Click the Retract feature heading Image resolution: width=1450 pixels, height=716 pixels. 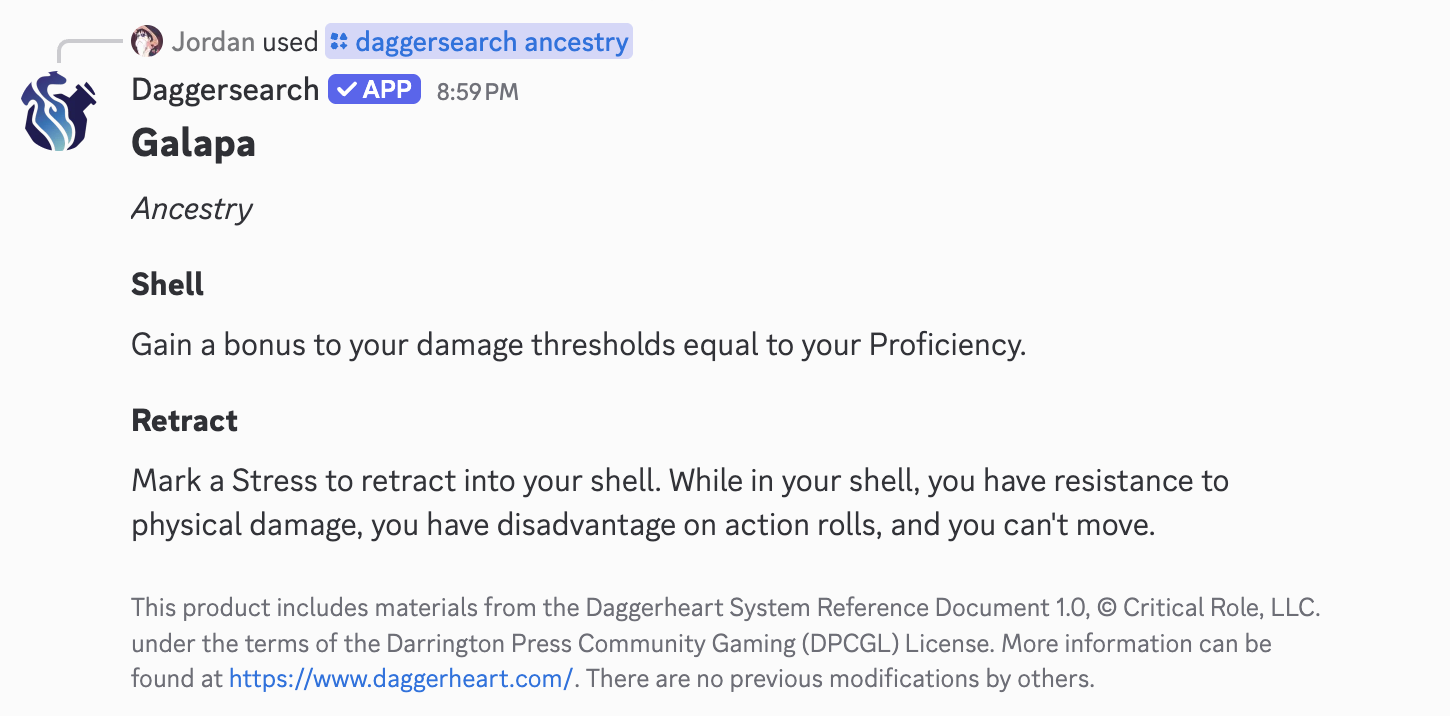click(x=184, y=421)
